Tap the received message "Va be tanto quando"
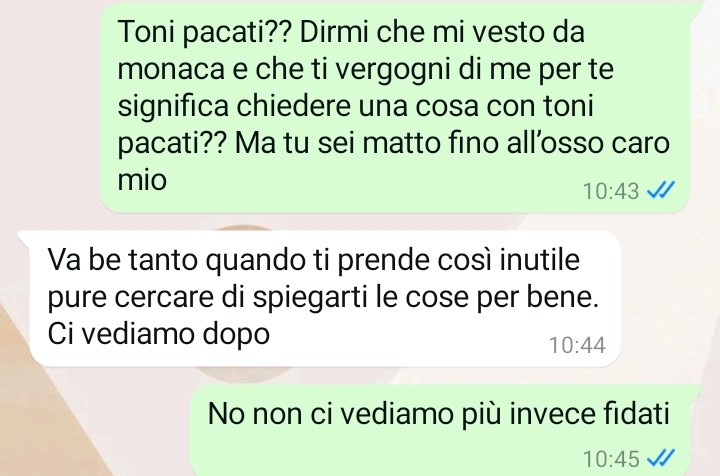Viewport: 720px width, 476px height. [x=325, y=298]
